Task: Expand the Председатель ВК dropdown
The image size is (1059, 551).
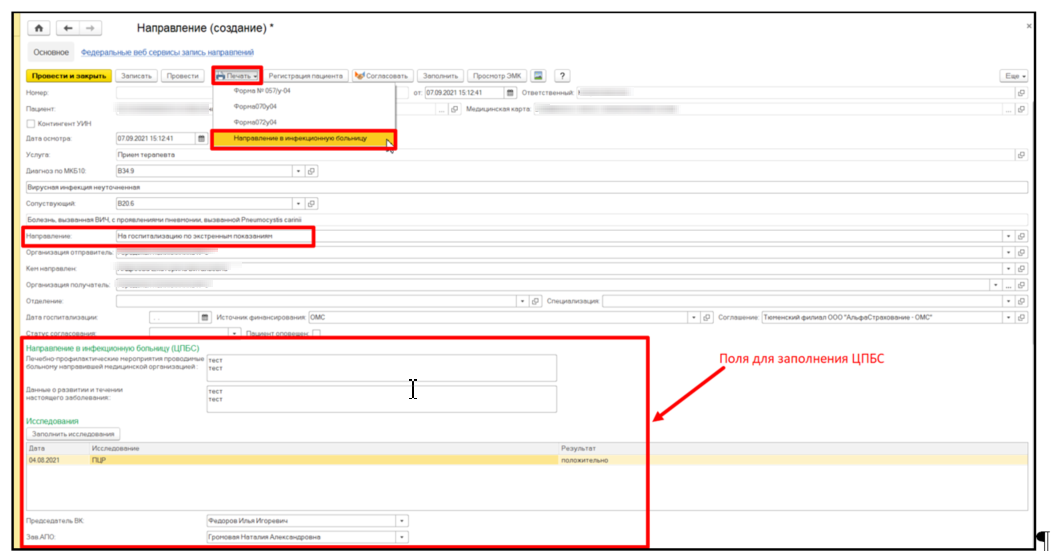Action: click(401, 521)
